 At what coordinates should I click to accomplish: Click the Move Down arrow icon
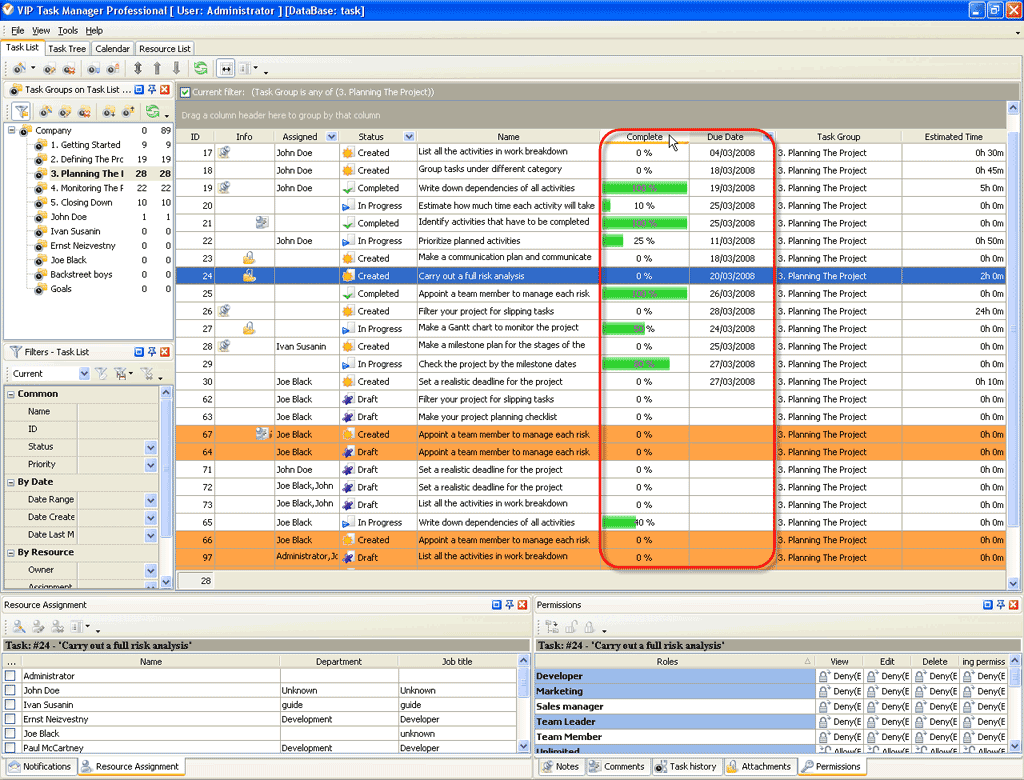(x=176, y=68)
